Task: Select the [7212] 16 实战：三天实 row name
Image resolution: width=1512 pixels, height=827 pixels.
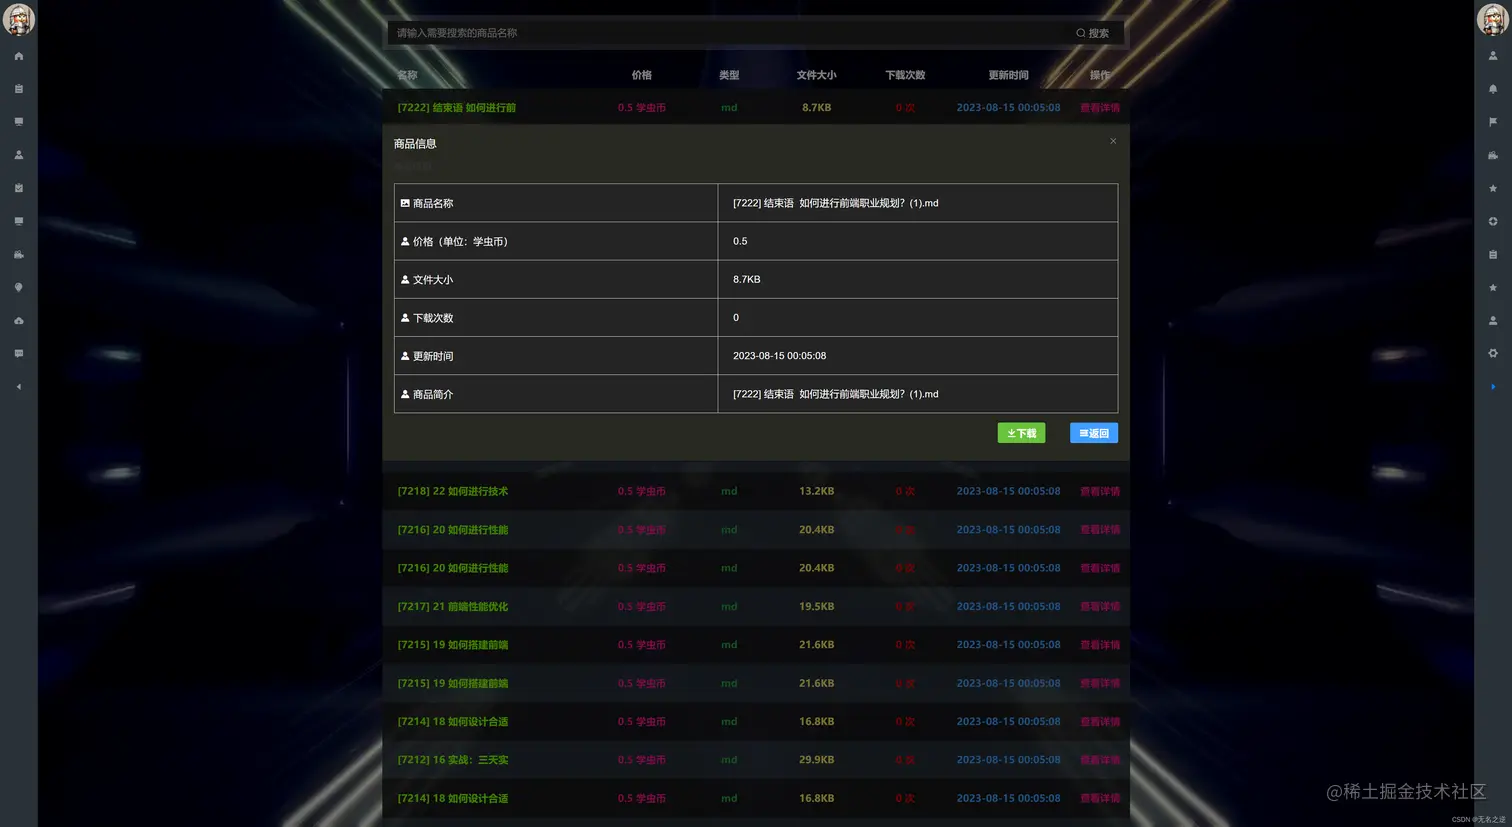Action: click(x=453, y=760)
